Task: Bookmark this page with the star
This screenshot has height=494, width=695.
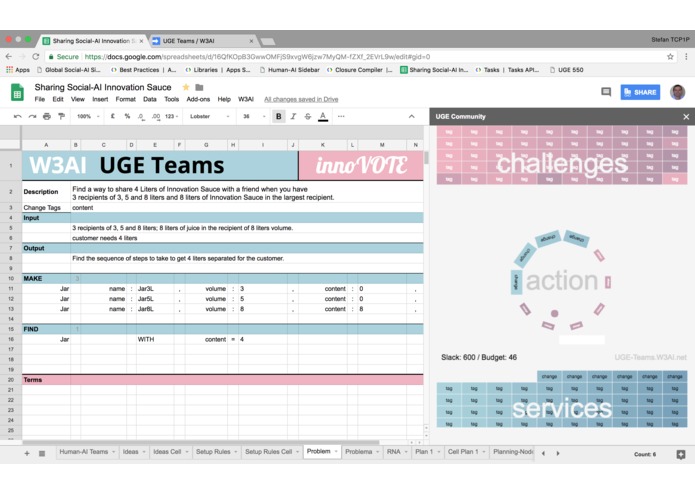Action: click(x=670, y=57)
